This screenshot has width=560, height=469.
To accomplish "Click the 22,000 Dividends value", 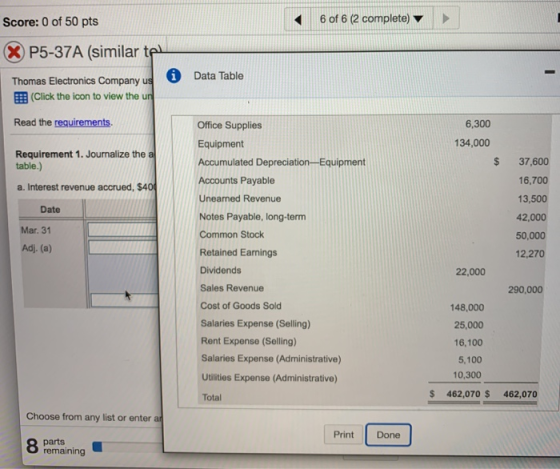I will coord(470,272).
